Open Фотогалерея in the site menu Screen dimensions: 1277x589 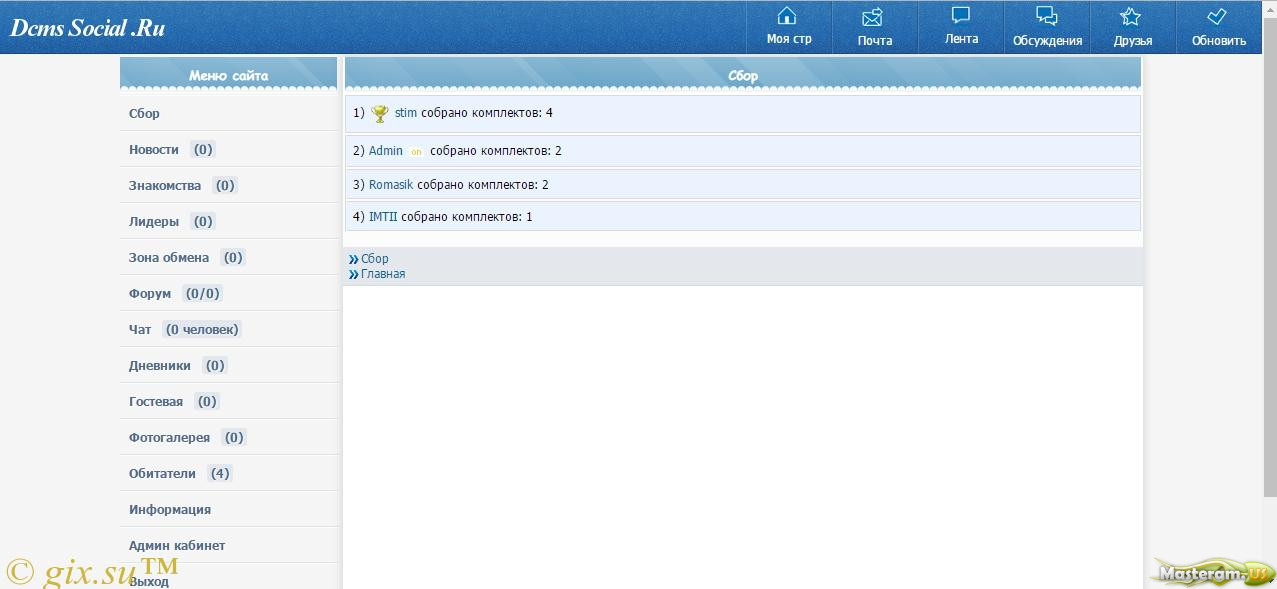pyautogui.click(x=170, y=438)
